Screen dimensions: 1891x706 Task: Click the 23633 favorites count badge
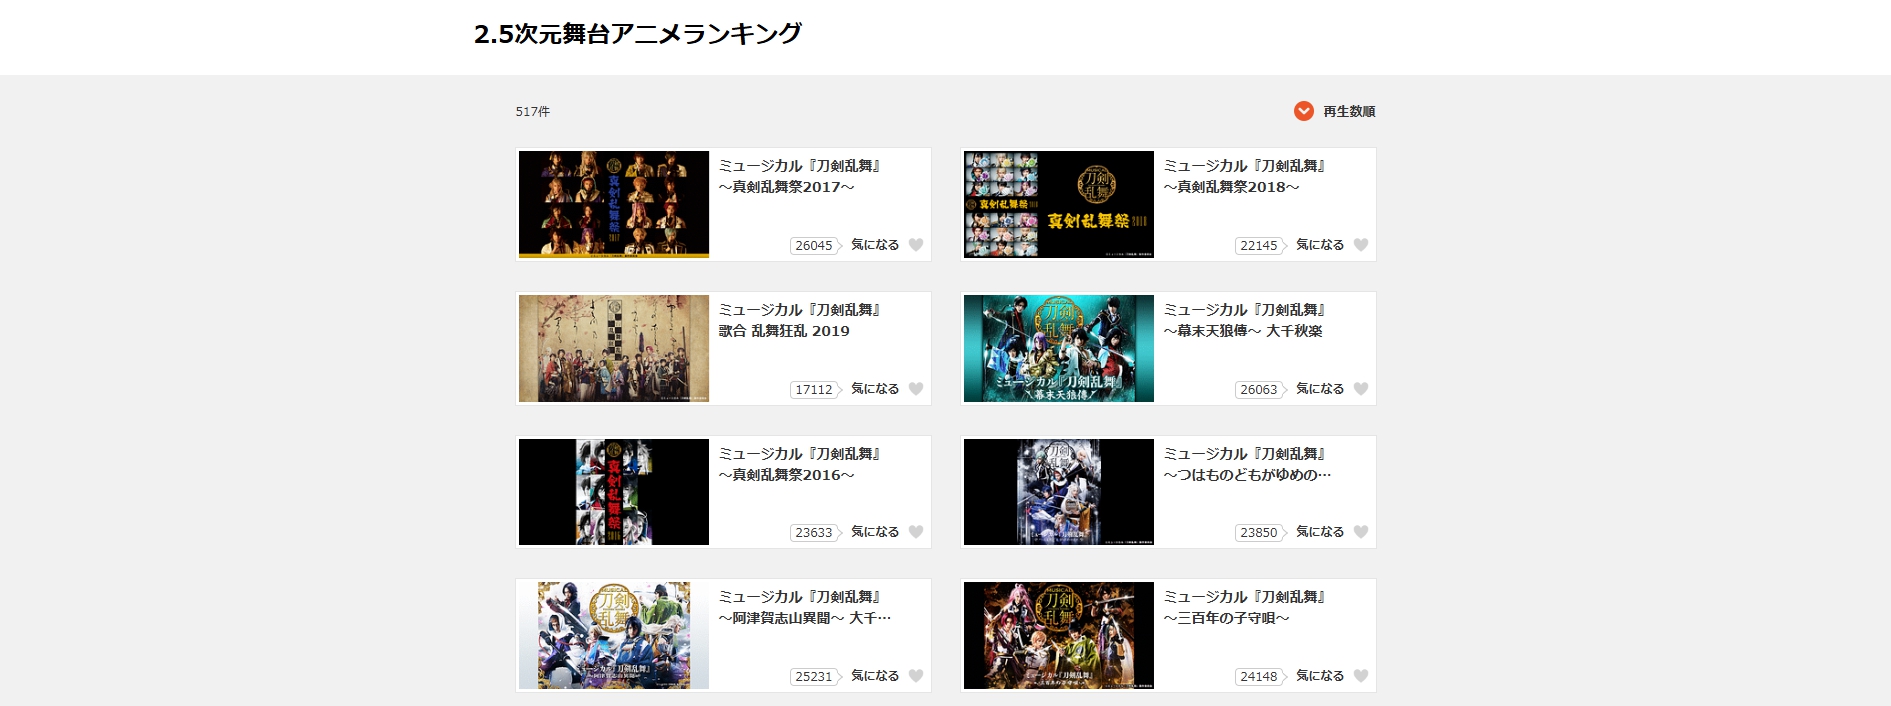coord(815,532)
